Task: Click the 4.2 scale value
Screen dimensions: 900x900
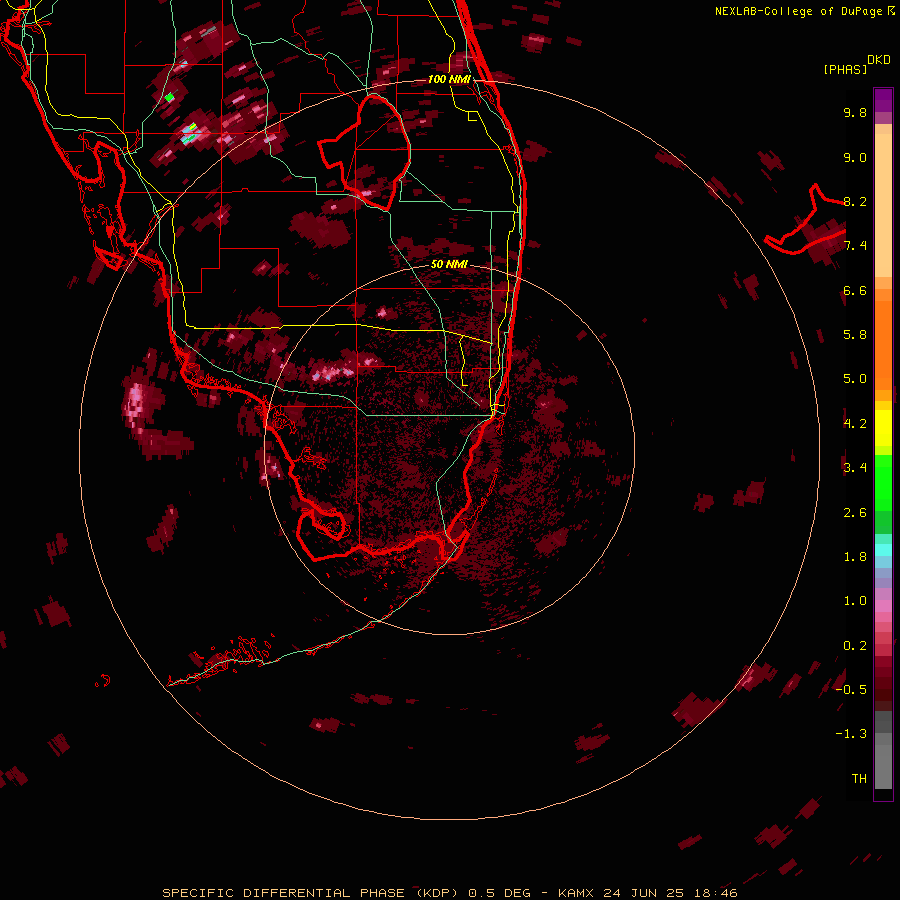Action: click(x=855, y=423)
